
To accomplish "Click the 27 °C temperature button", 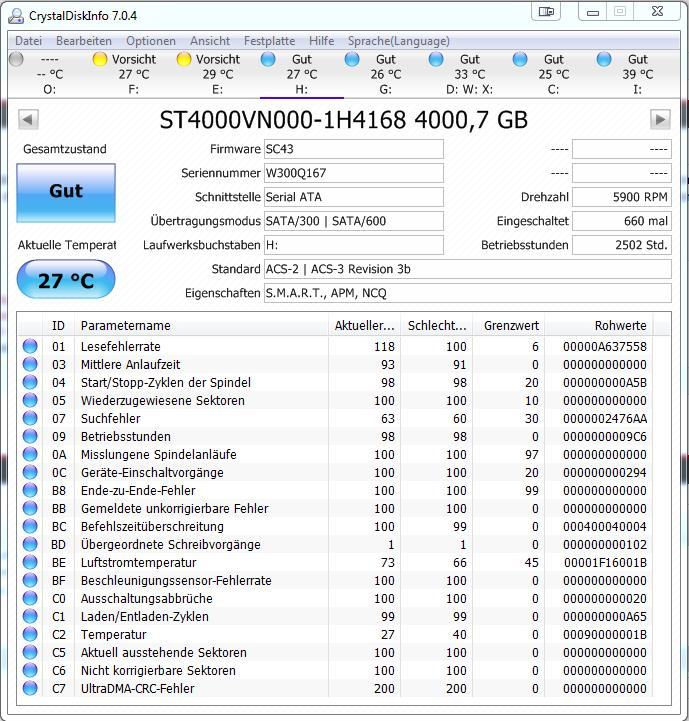I will pos(66,280).
